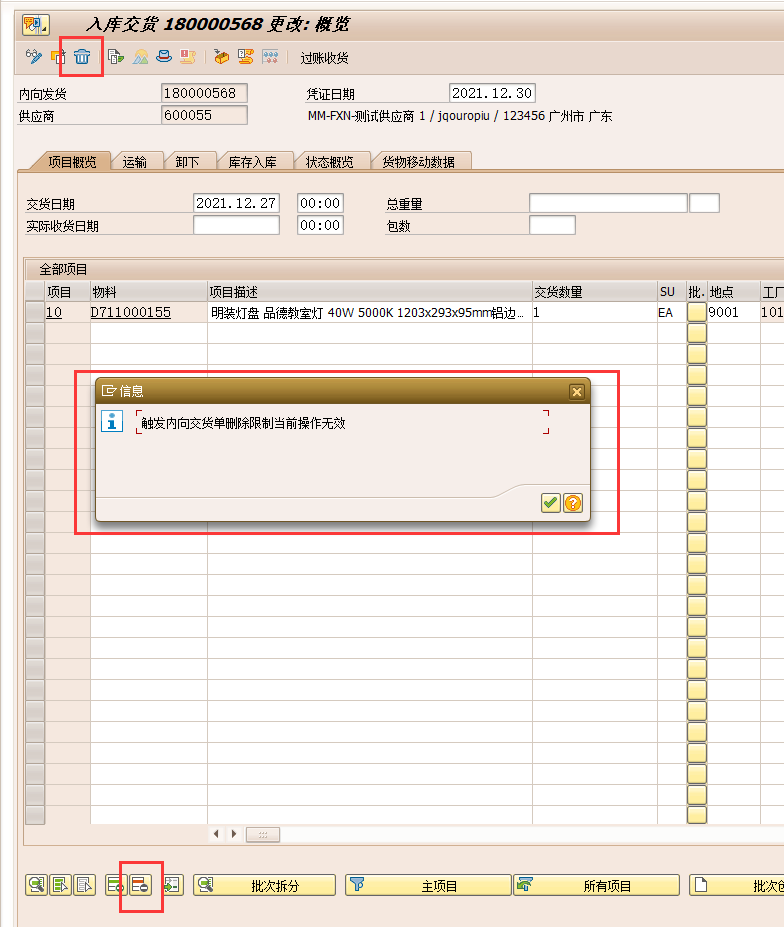Click the 主项目 filter button

click(x=428, y=885)
